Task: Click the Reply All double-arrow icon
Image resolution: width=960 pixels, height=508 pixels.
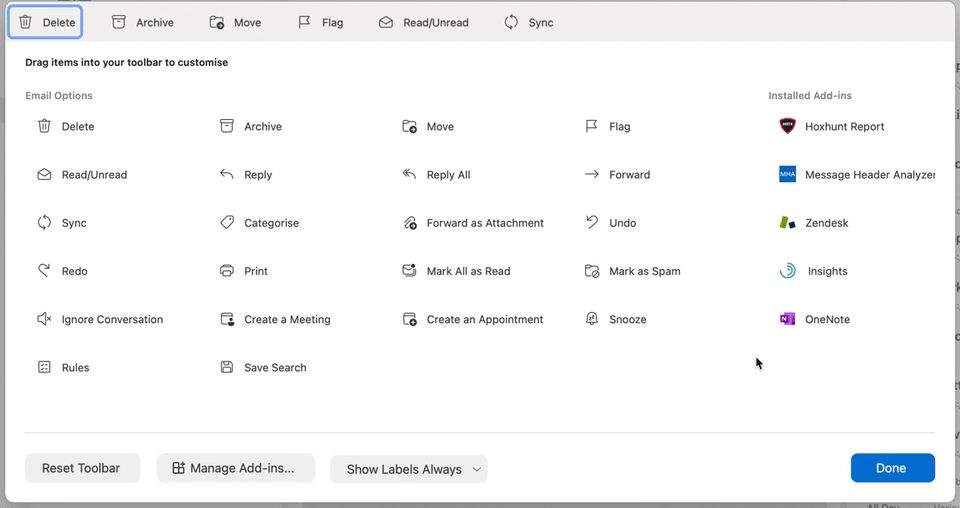Action: pyautogui.click(x=409, y=174)
